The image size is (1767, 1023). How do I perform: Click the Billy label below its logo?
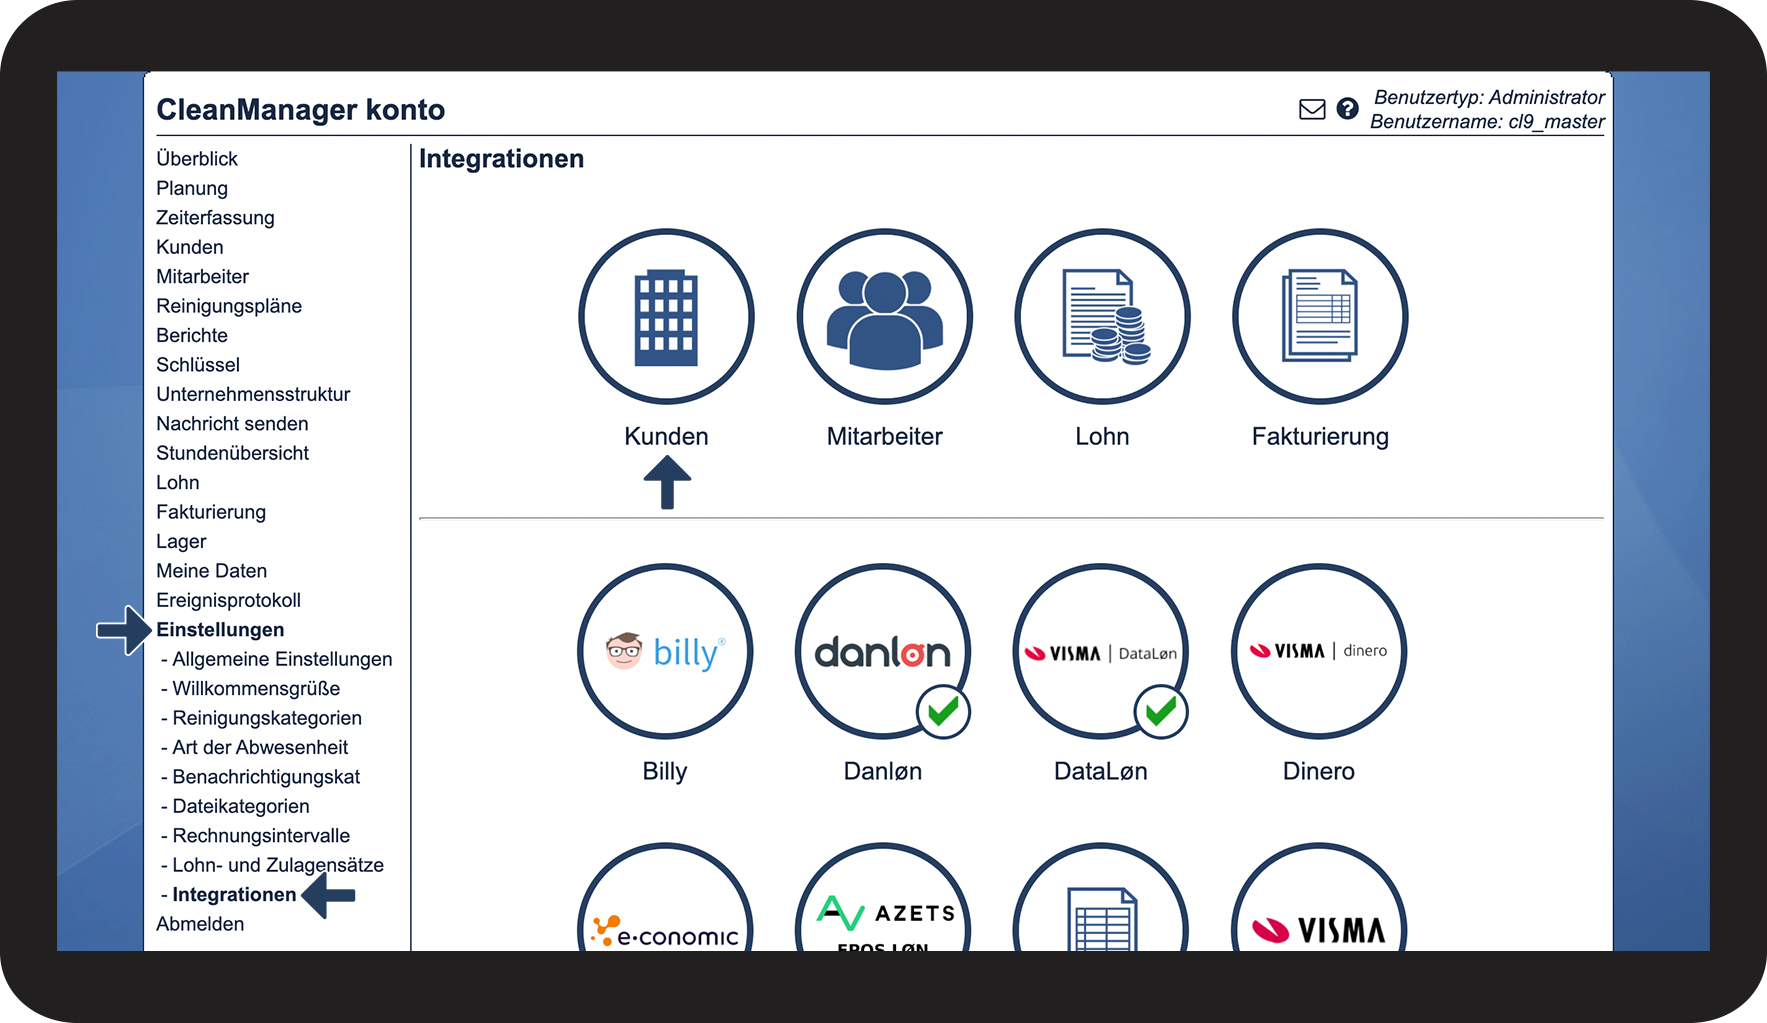[x=665, y=772]
